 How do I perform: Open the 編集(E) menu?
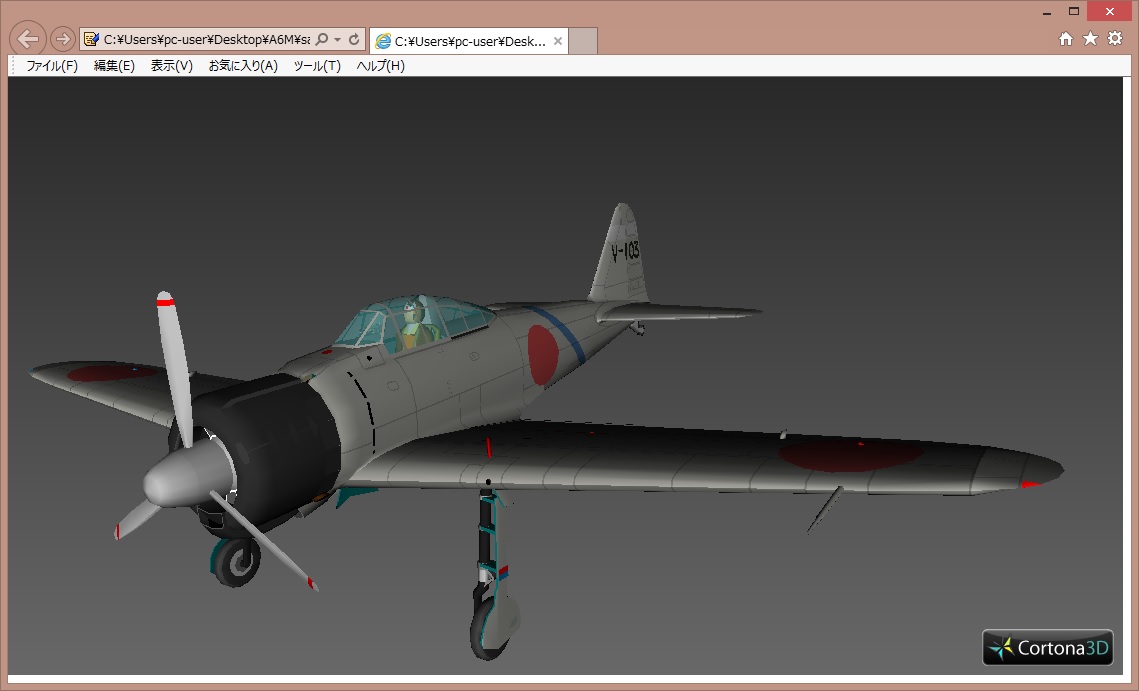(x=114, y=66)
